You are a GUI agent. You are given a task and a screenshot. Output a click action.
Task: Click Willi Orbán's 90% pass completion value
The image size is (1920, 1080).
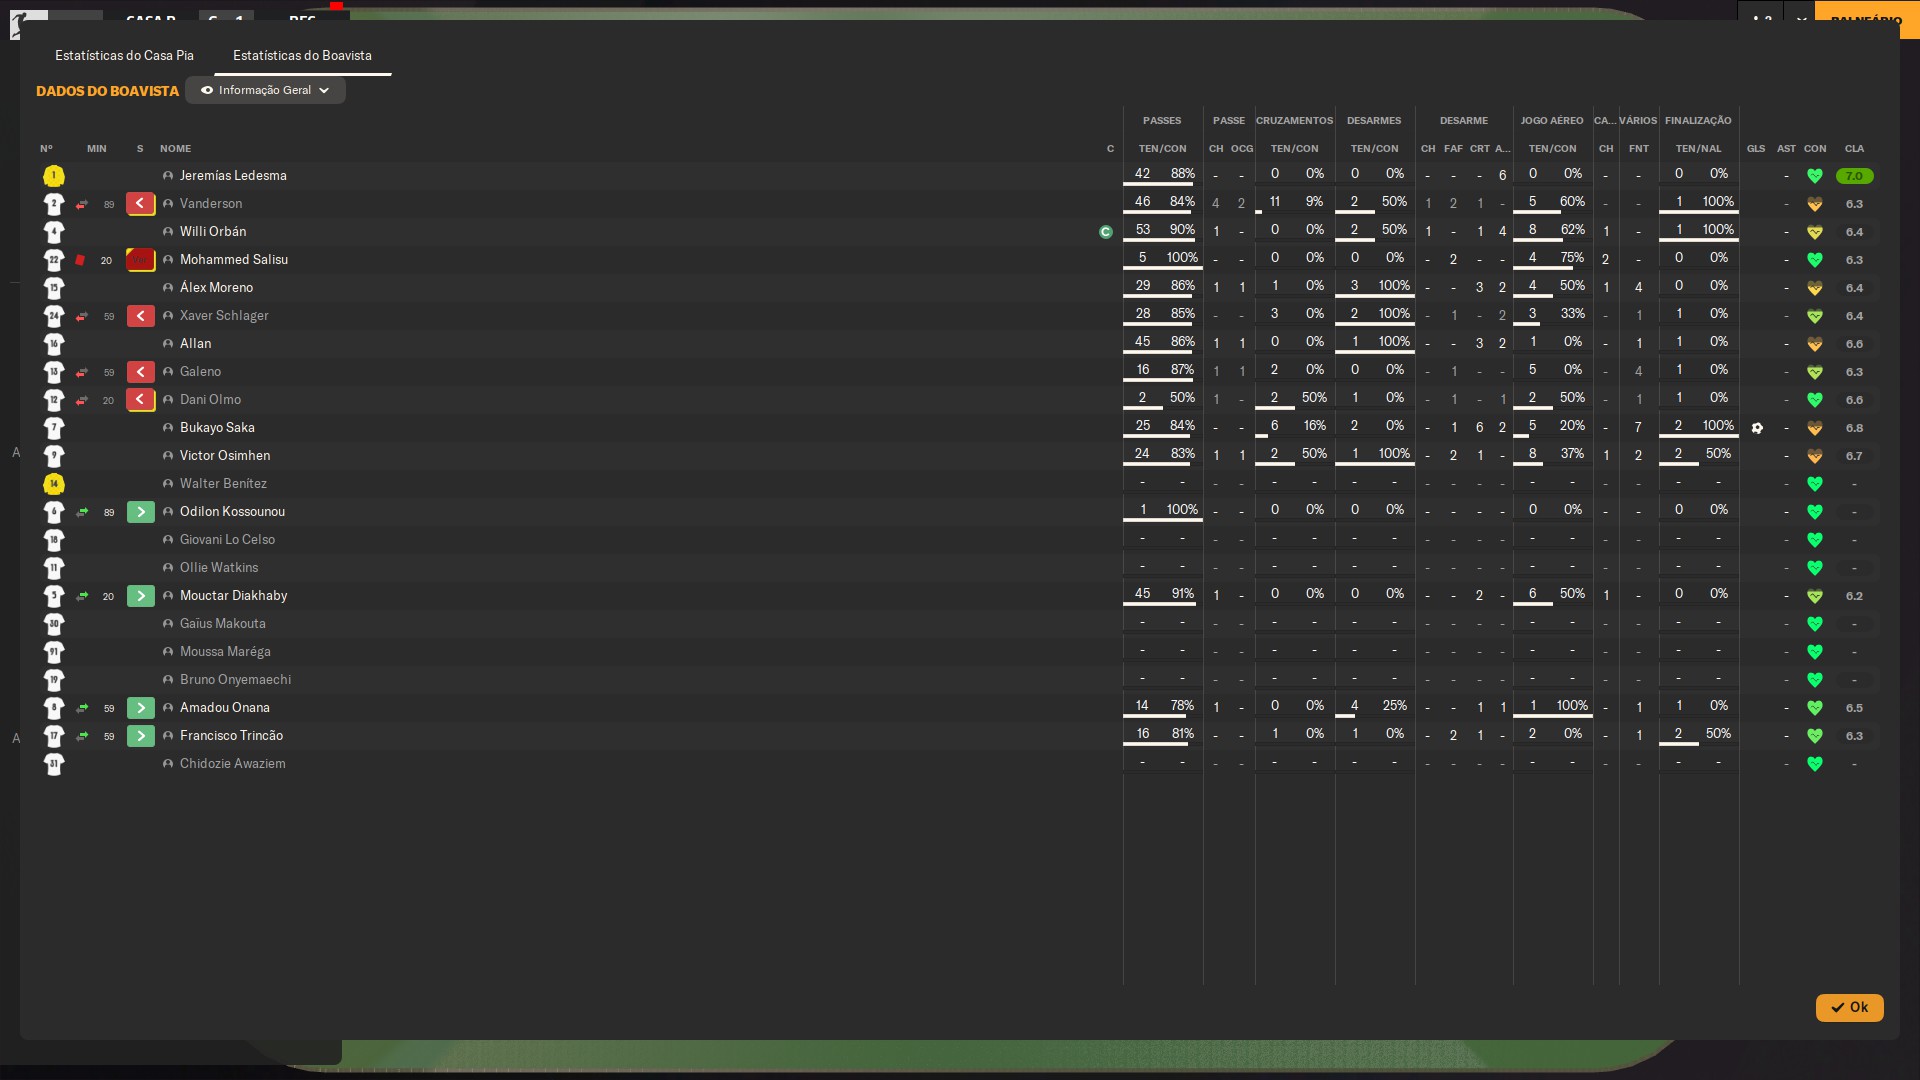click(x=1182, y=230)
